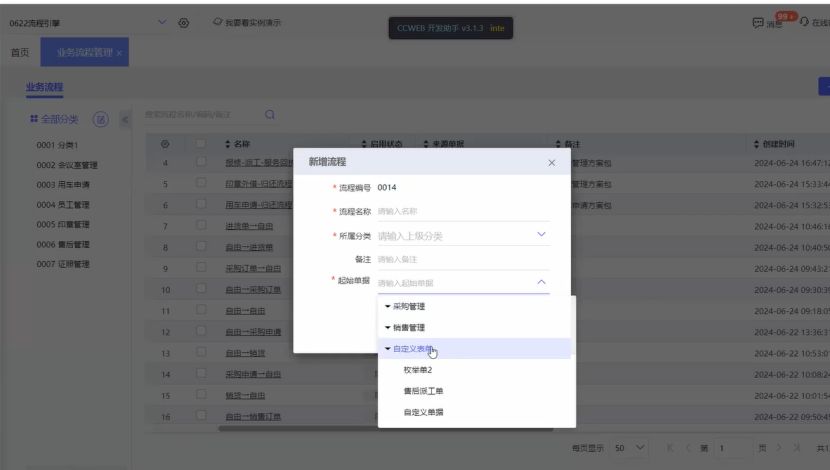The height and width of the screenshot is (470, 830).
Task: Collapse the category sidebar with the left arrow
Action: coord(126,120)
